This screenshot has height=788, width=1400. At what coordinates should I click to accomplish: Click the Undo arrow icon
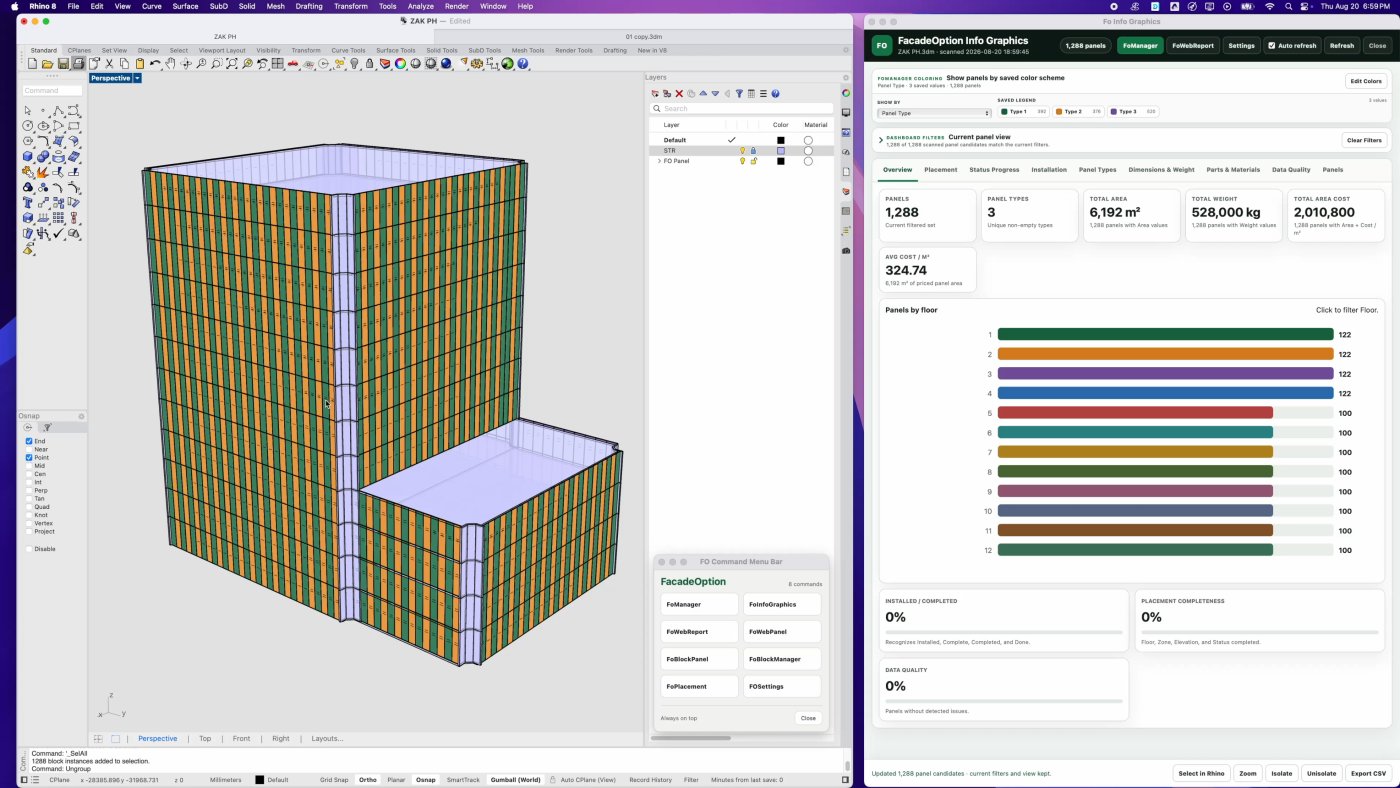[x=155, y=64]
